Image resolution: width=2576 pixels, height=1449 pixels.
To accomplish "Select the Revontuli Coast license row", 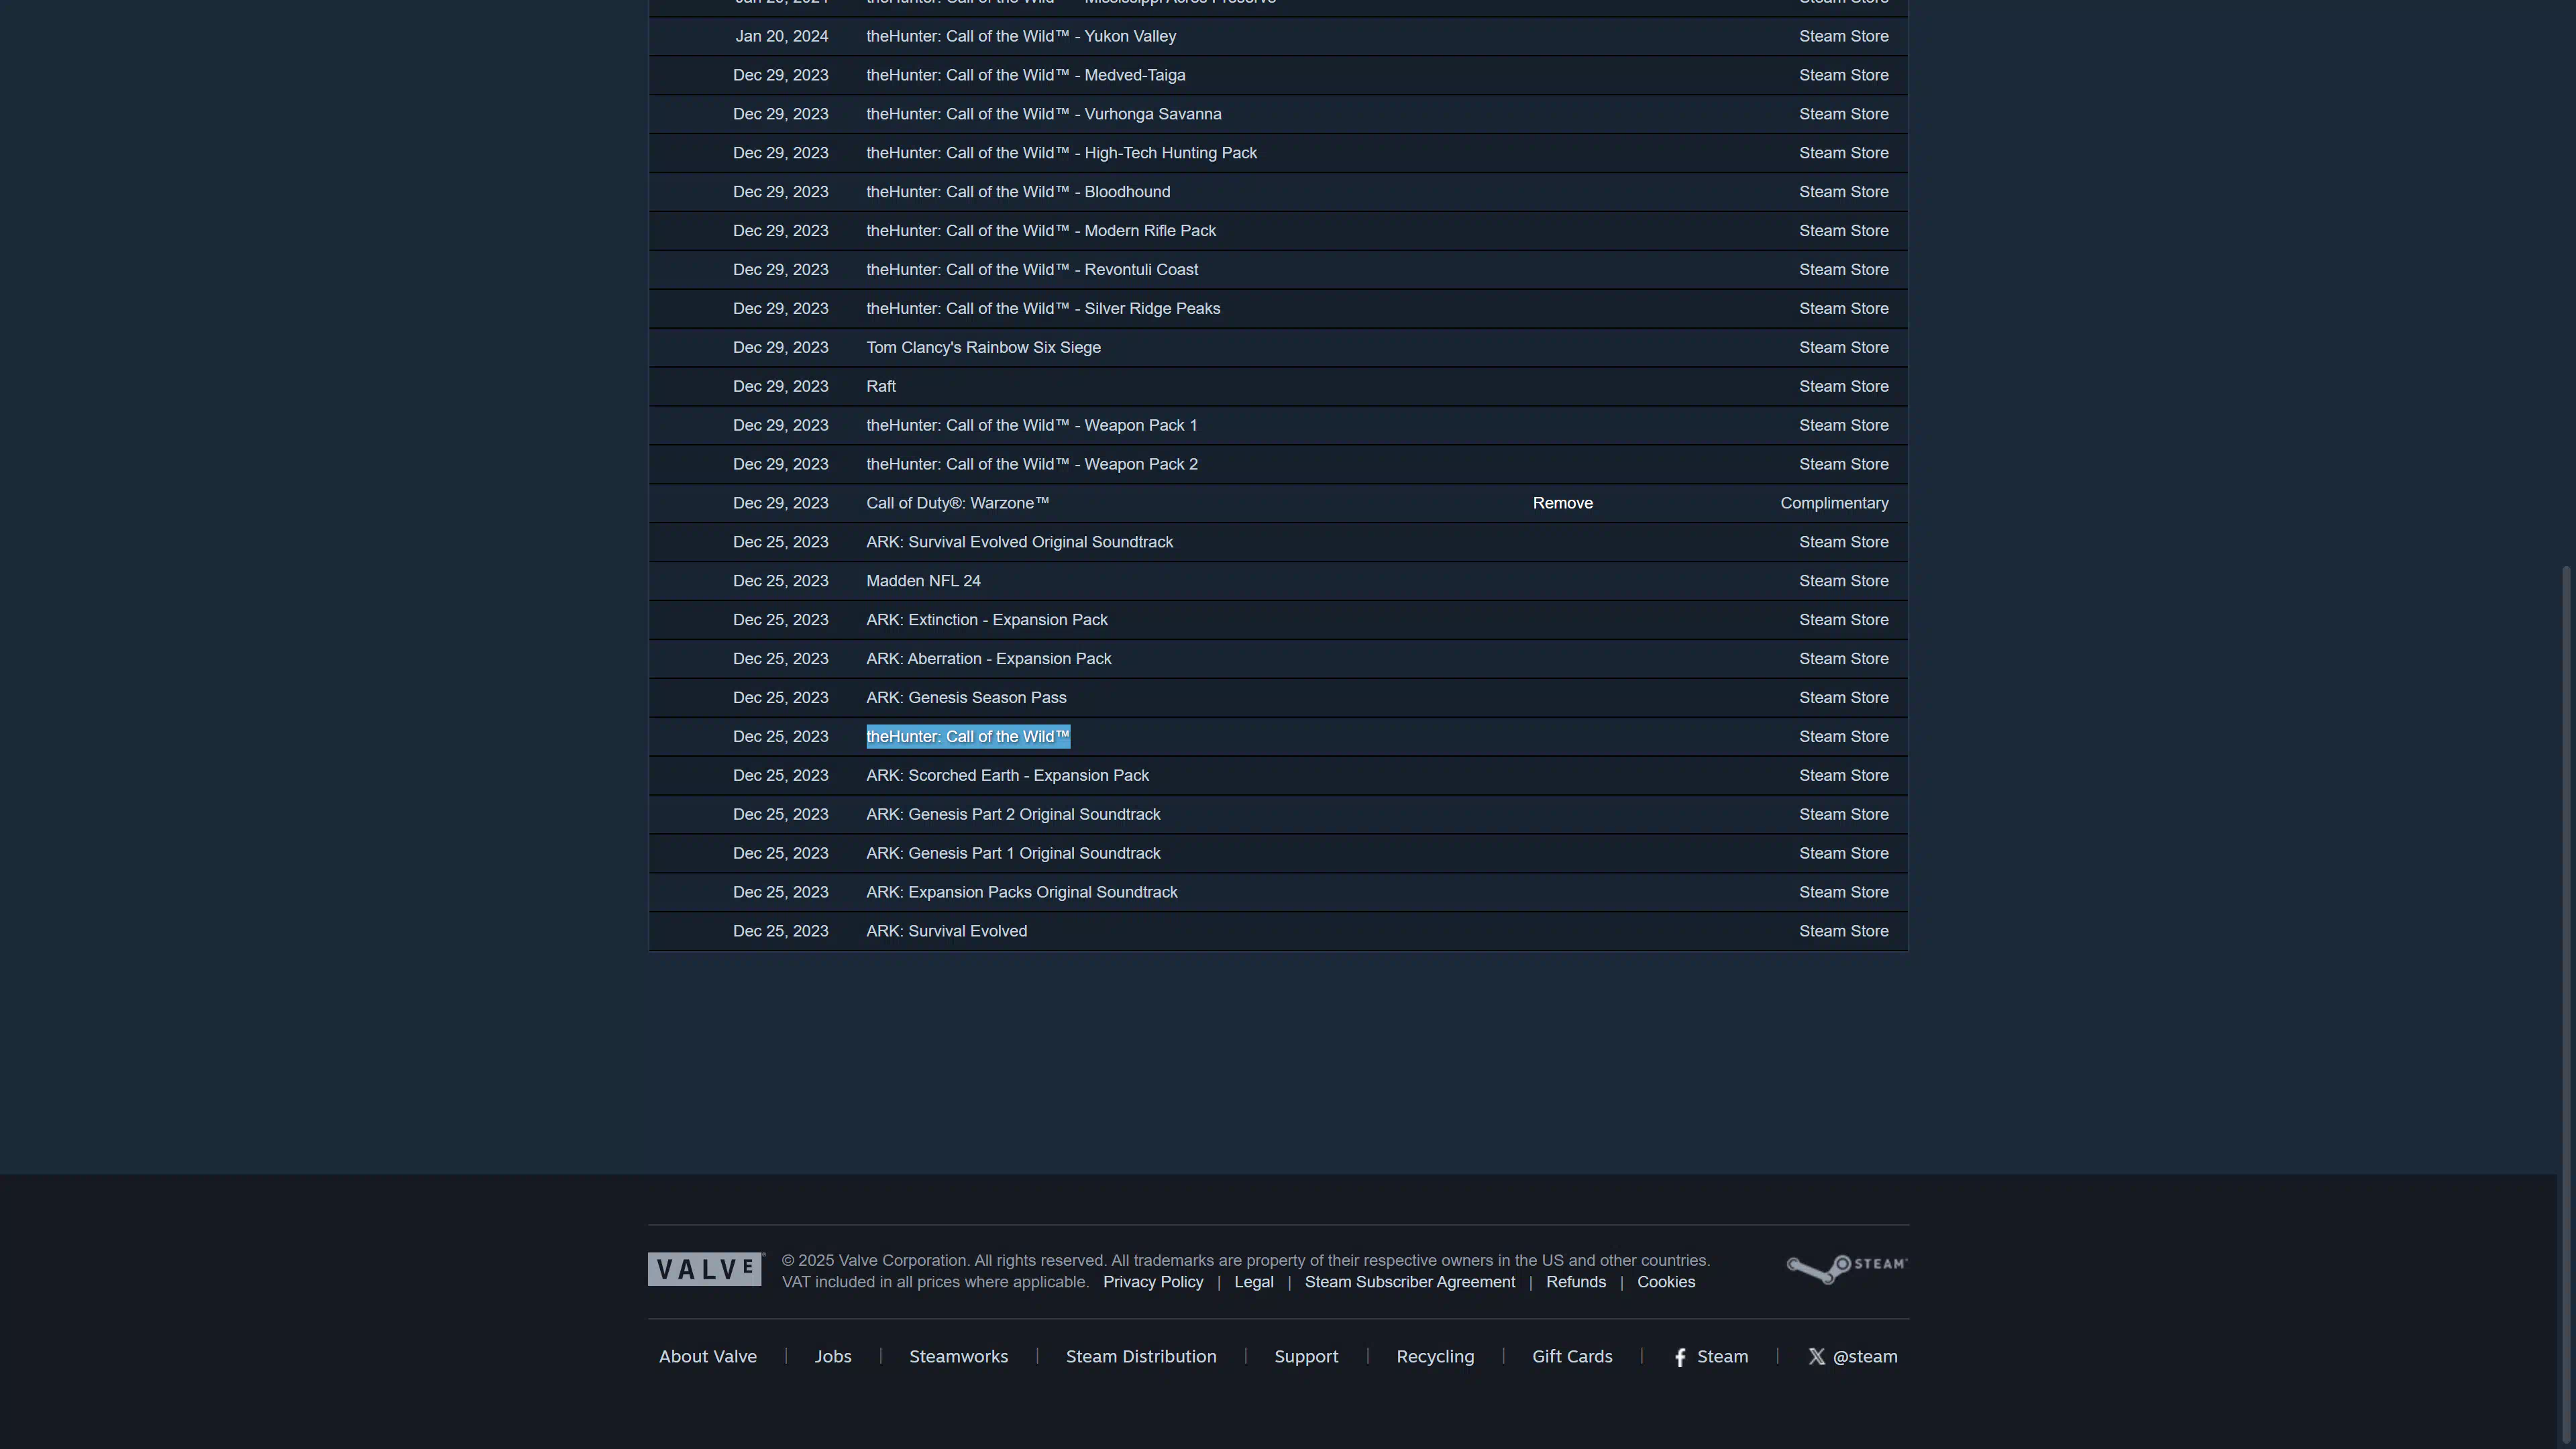I will click(1278, 270).
